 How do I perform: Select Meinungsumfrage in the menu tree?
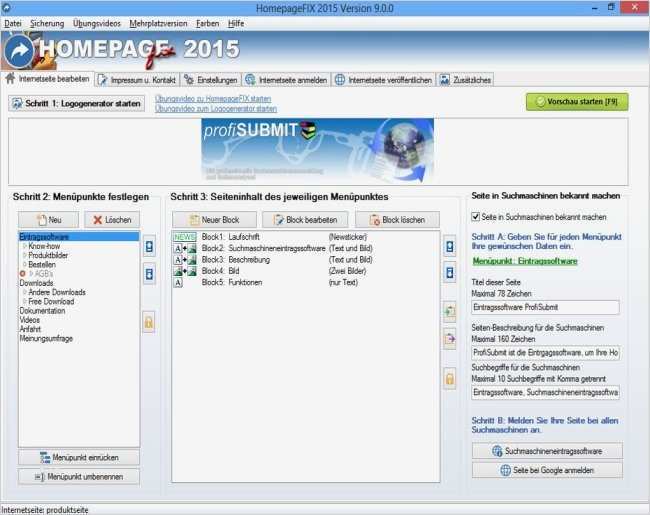pyautogui.click(x=46, y=338)
